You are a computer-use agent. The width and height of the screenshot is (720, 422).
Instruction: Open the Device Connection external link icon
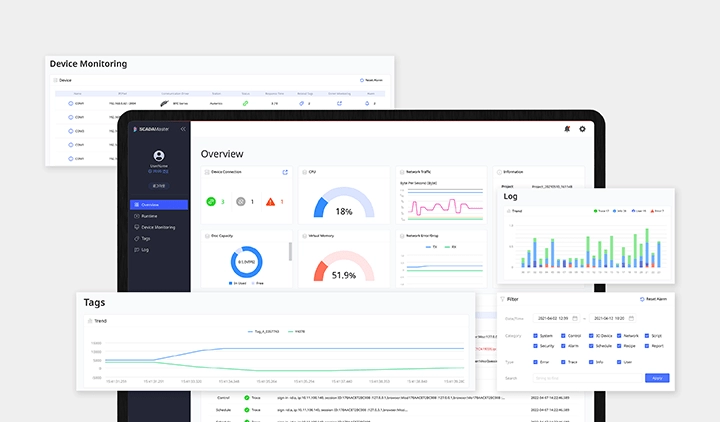tap(285, 172)
